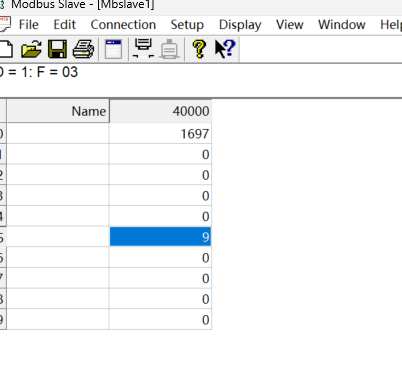
Task: Open the Setup menu
Action: [x=187, y=25]
